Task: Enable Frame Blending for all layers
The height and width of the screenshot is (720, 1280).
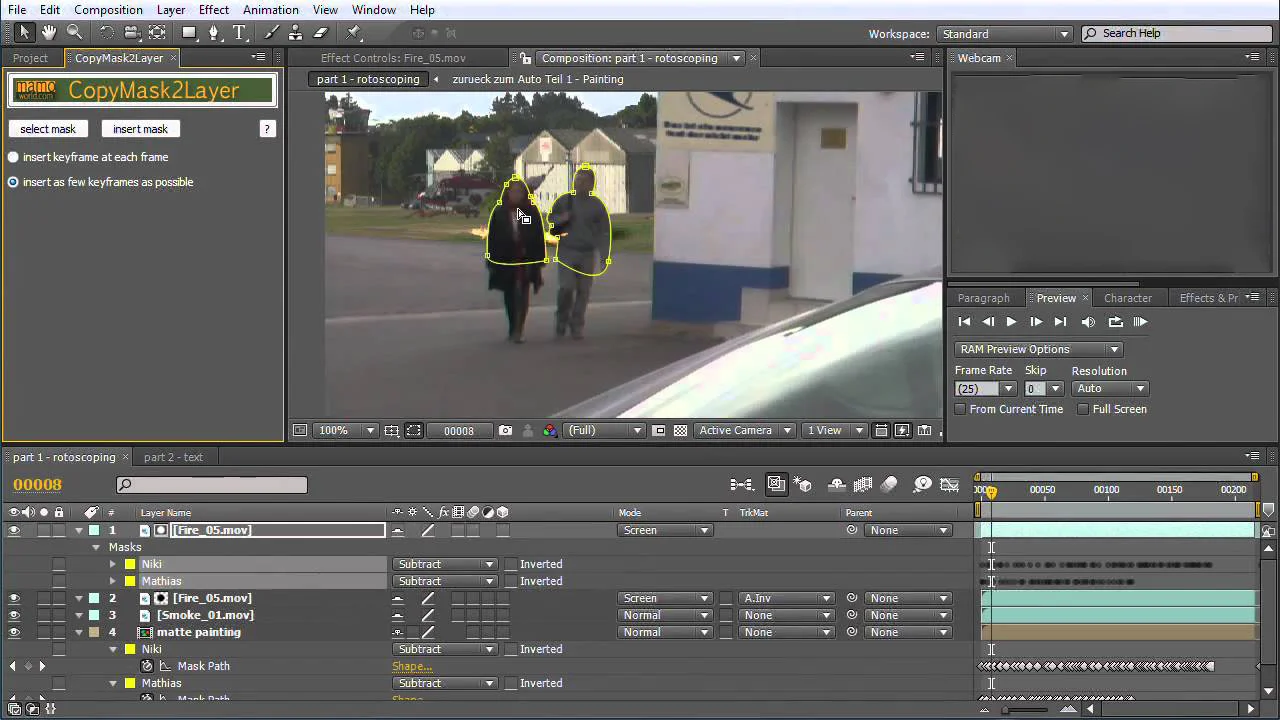Action: (863, 485)
